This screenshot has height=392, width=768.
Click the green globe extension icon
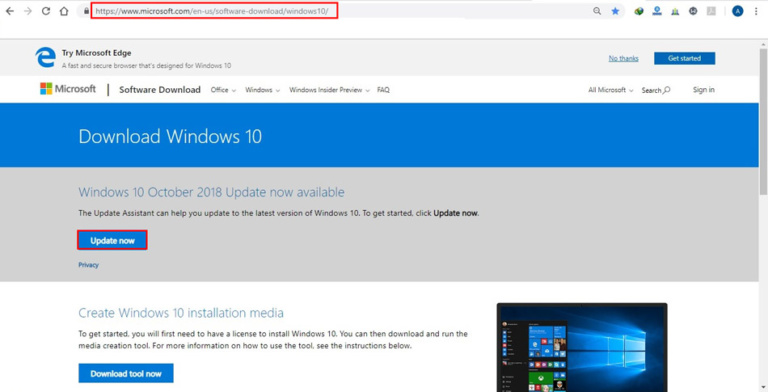pyautogui.click(x=639, y=11)
